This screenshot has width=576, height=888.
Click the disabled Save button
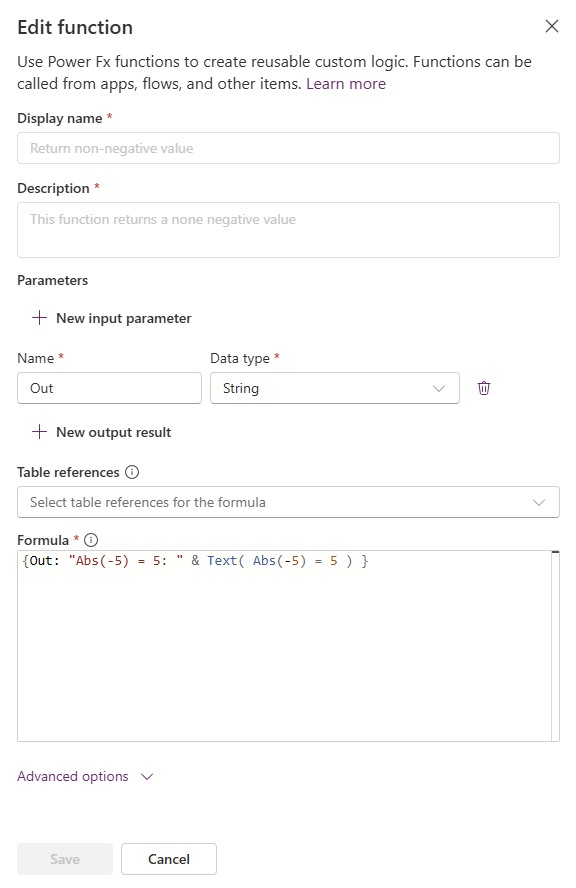pyautogui.click(x=64, y=858)
